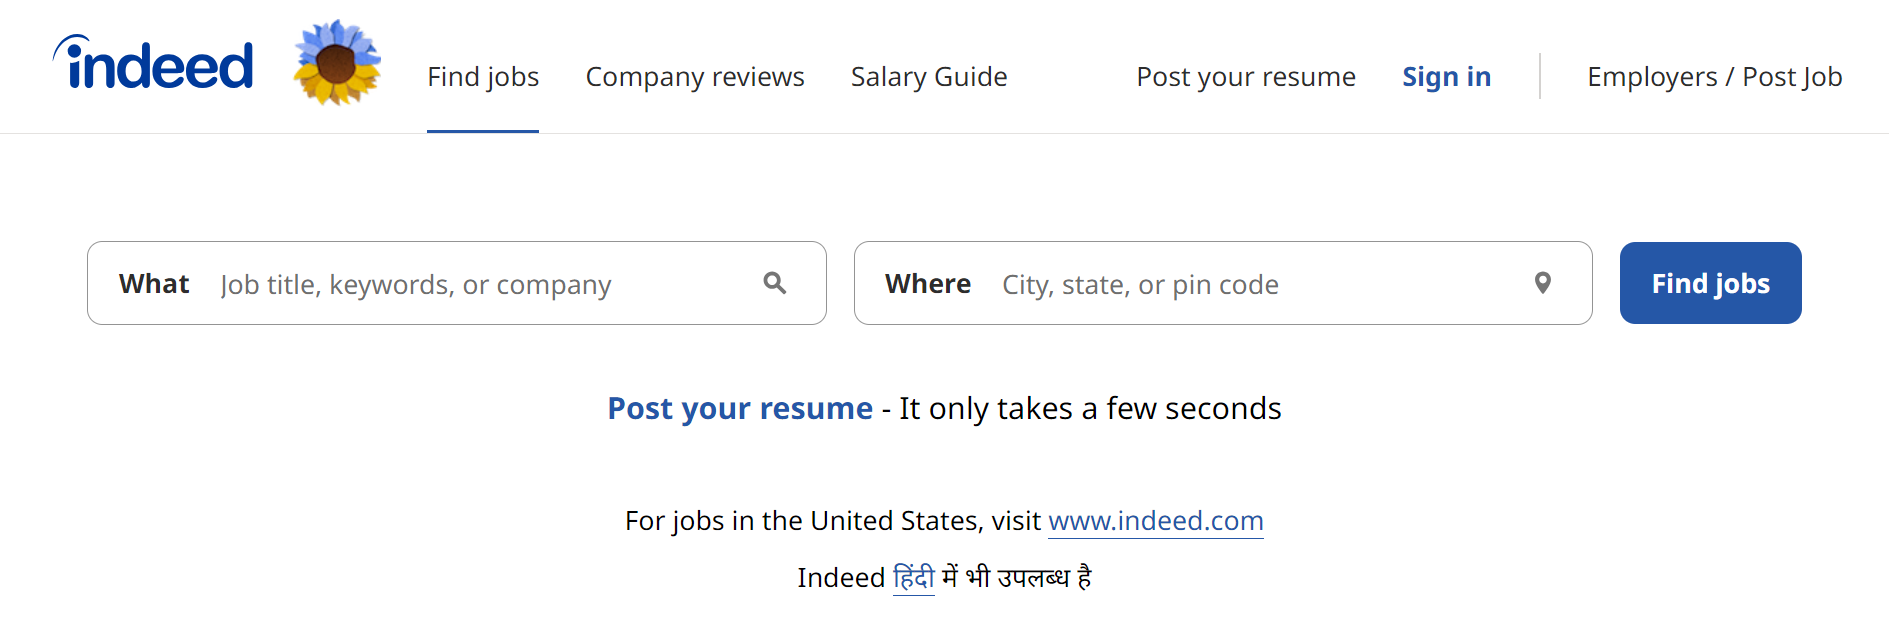This screenshot has height=625, width=1889.
Task: Go to Company reviews
Action: pos(695,77)
